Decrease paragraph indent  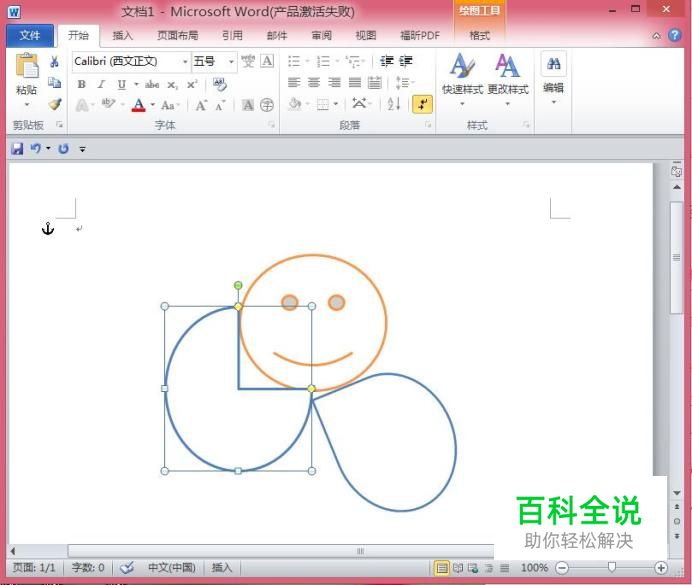tap(387, 61)
